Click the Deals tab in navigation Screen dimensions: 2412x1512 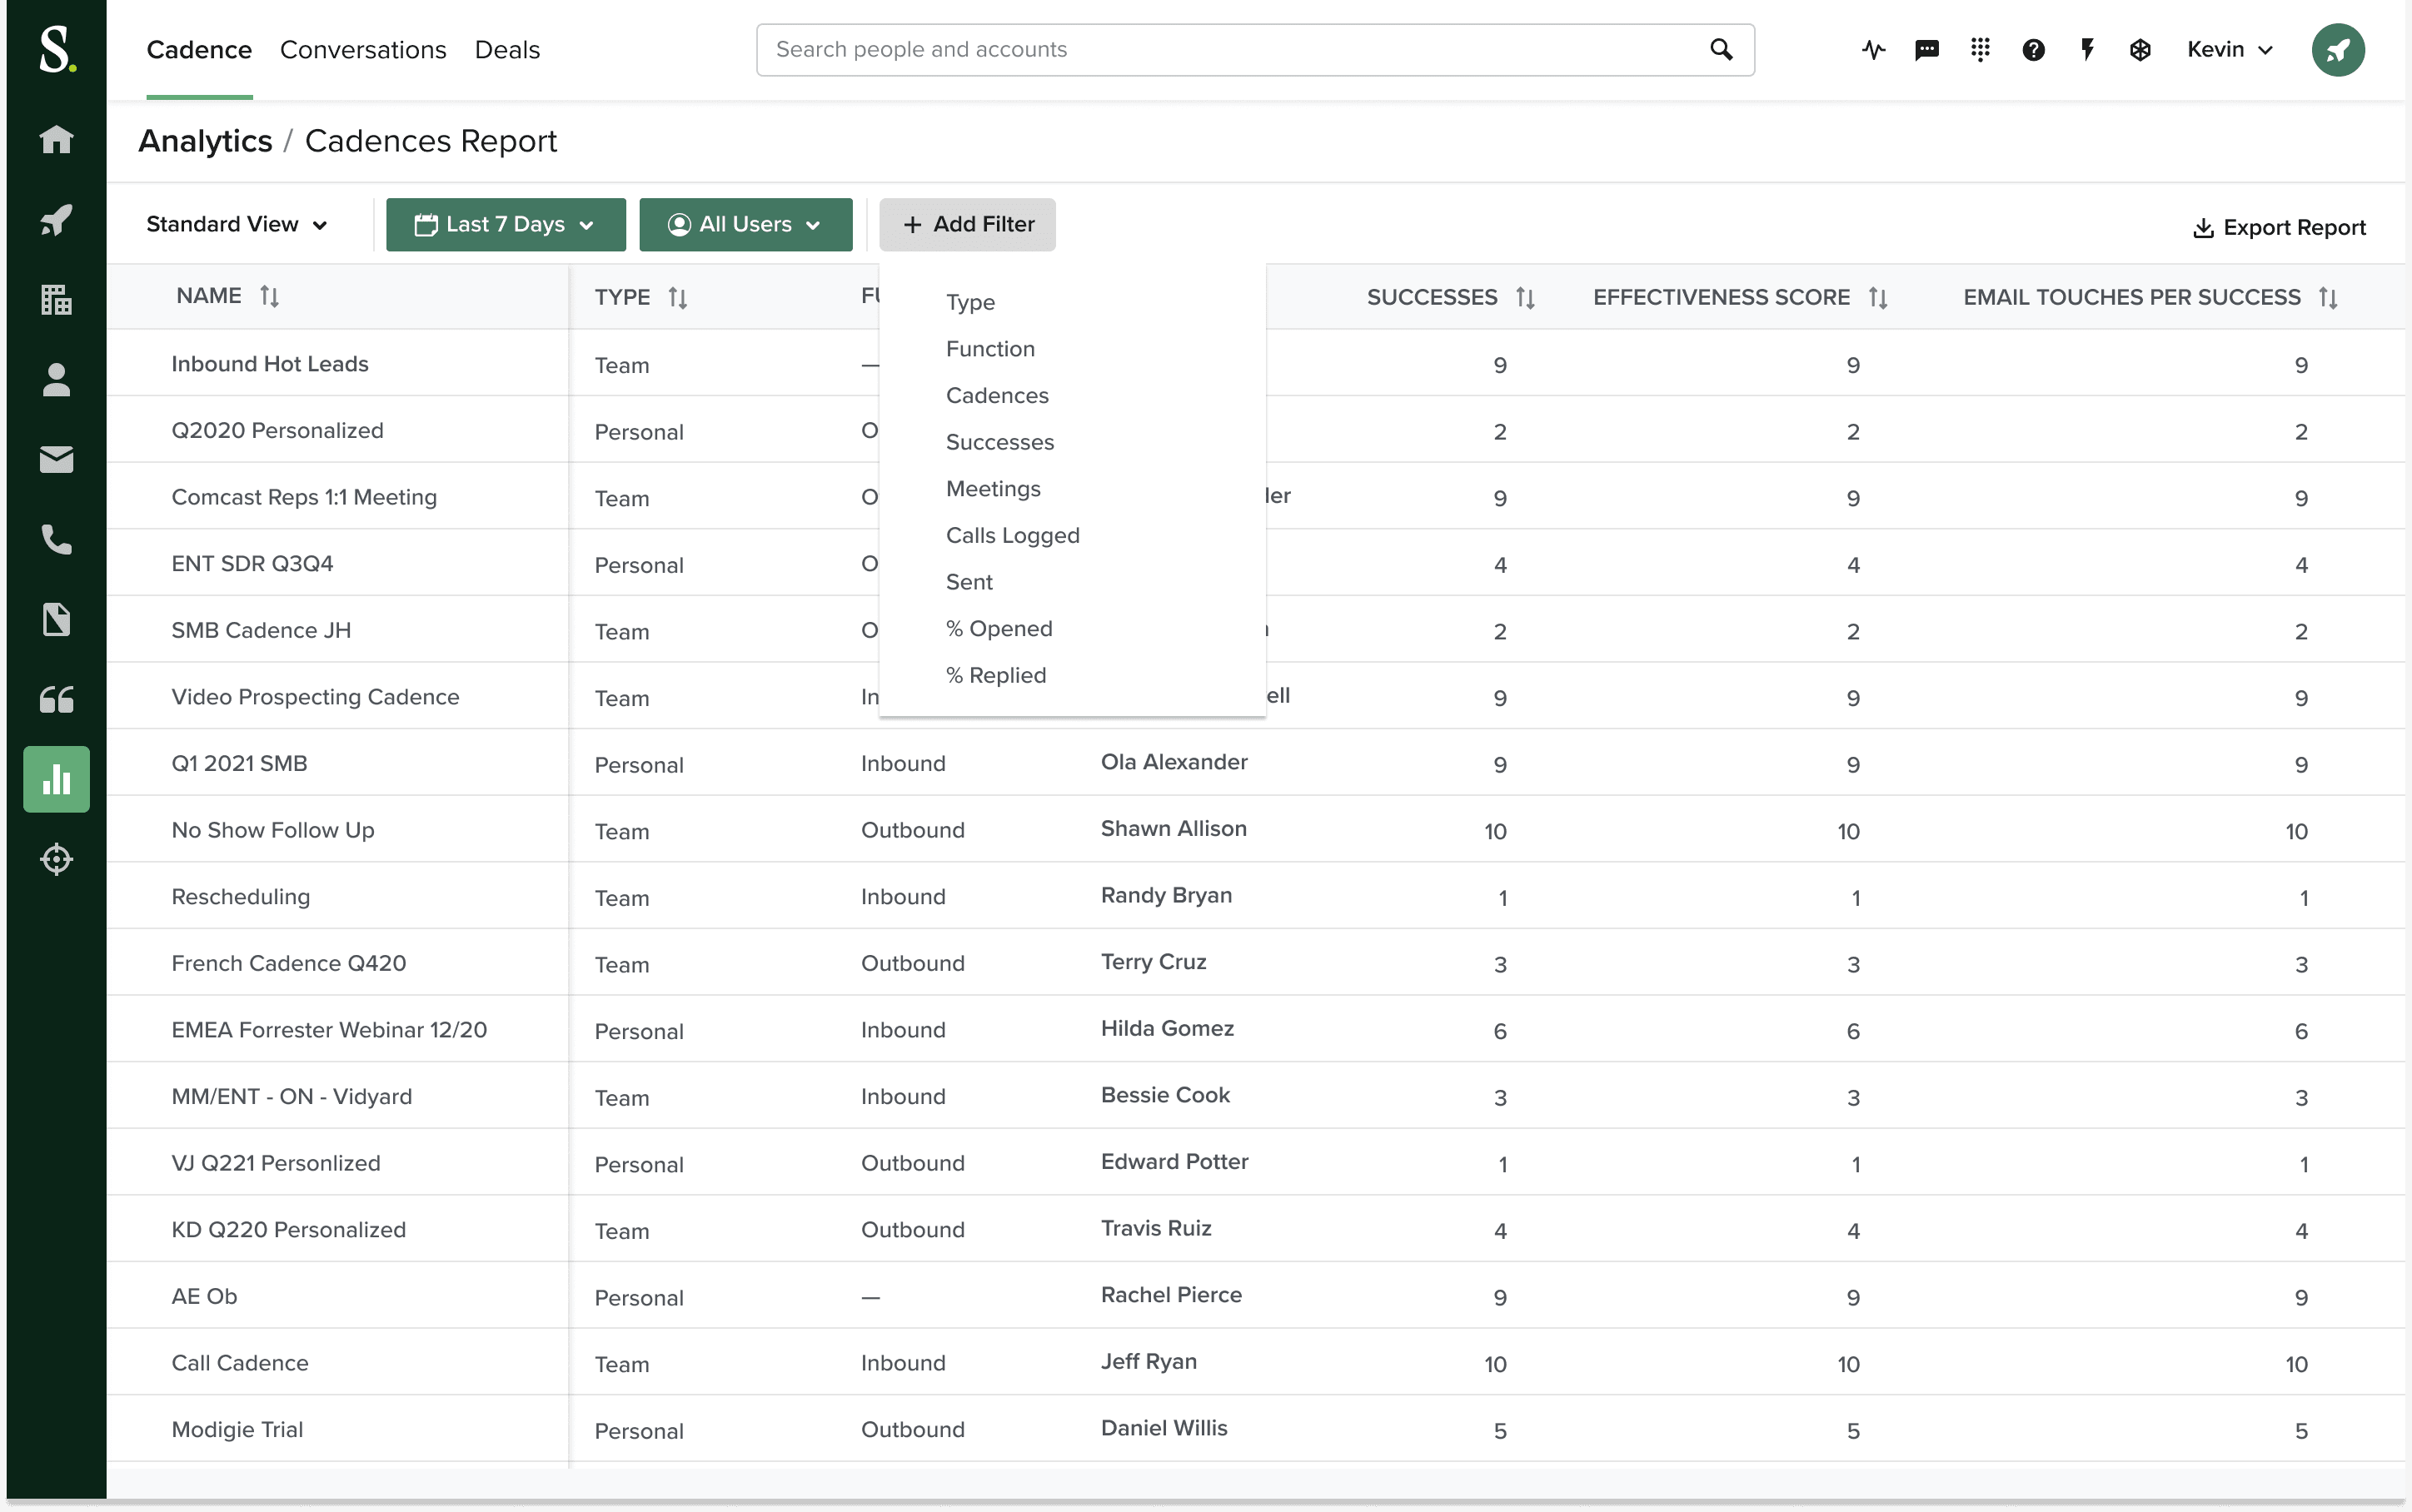(x=506, y=49)
